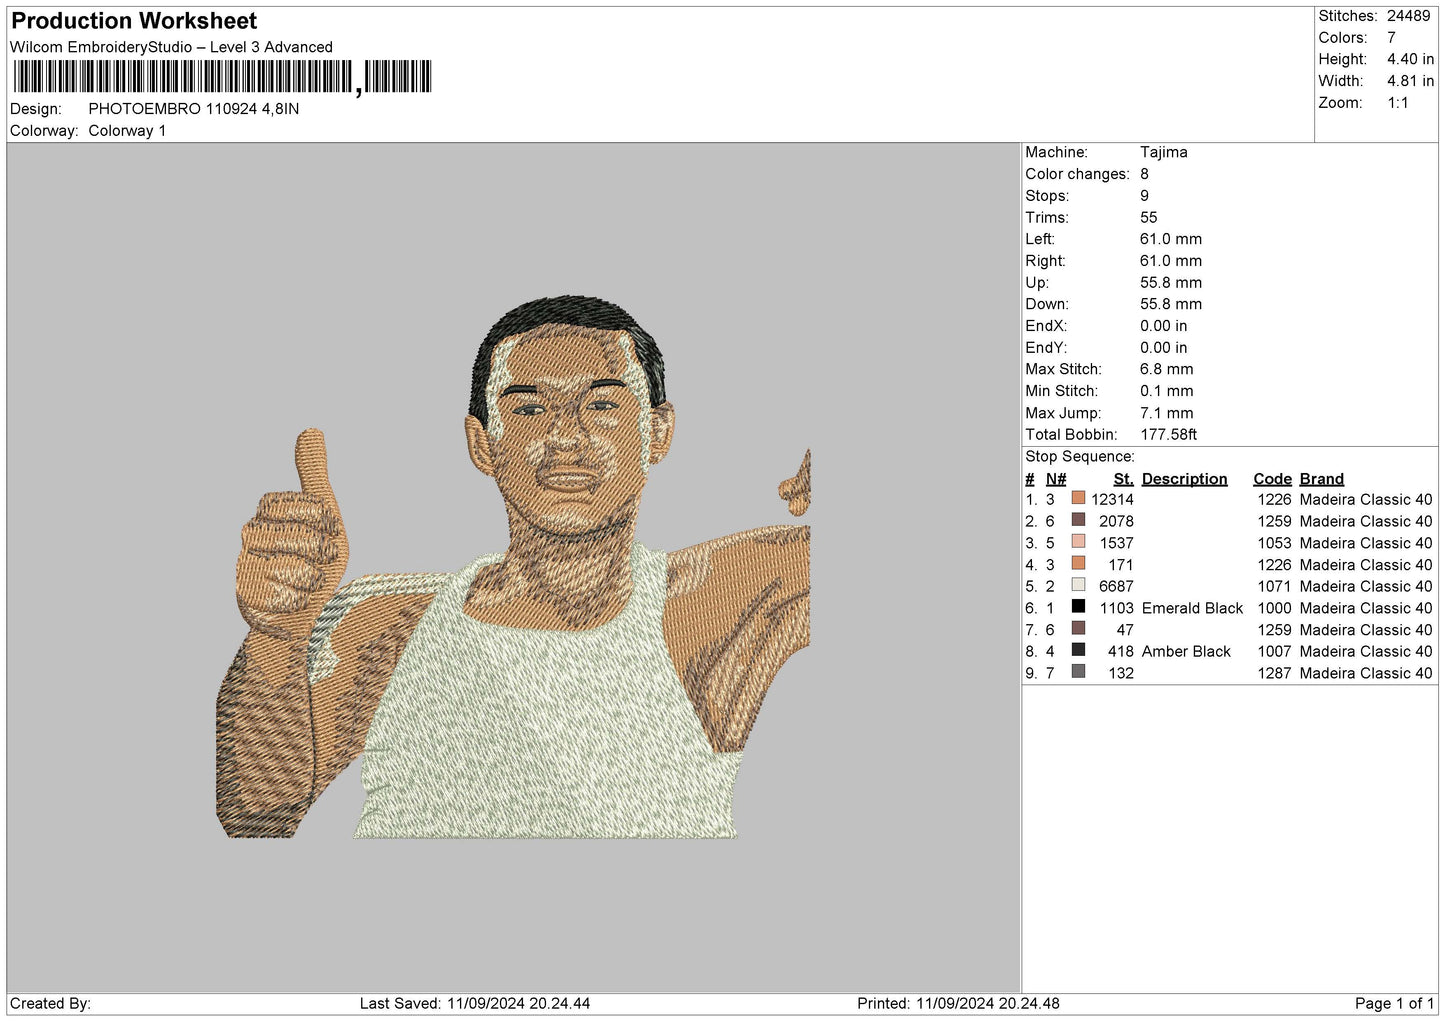1445x1021 pixels.
Task: Click the 'Production Worksheet' title
Action: 134,21
